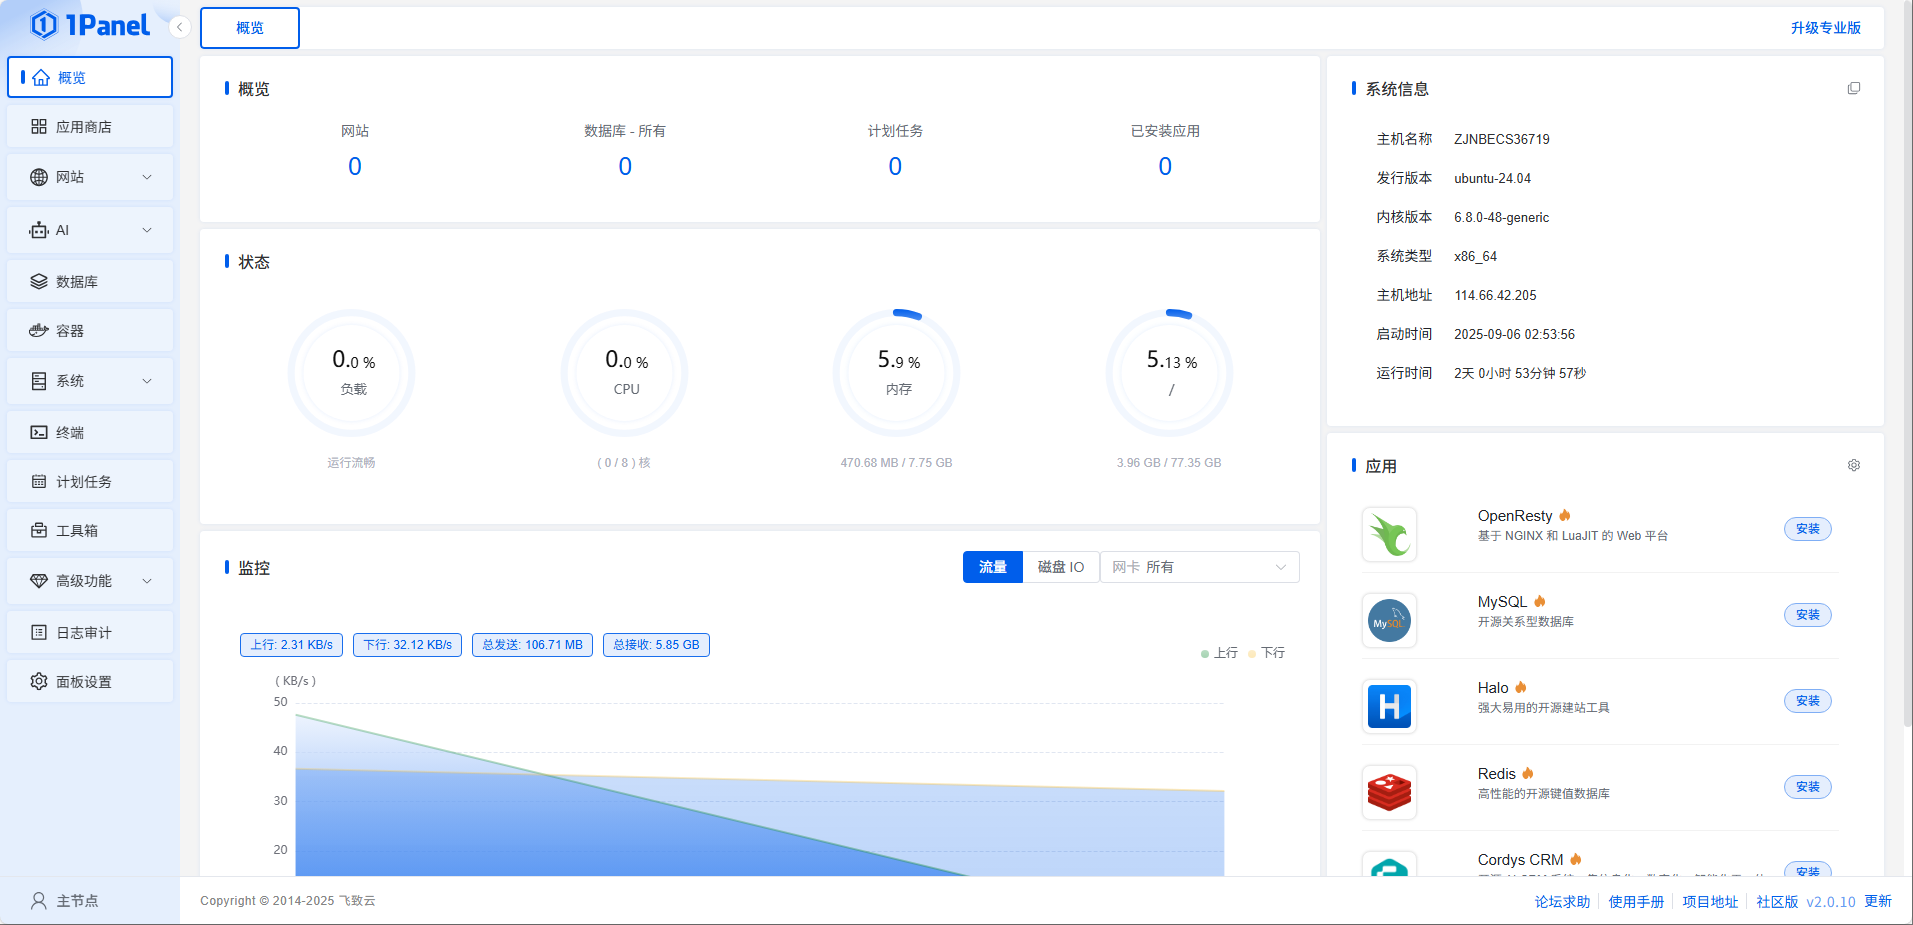Expand the 高级功能 sidebar submenu

(90, 581)
